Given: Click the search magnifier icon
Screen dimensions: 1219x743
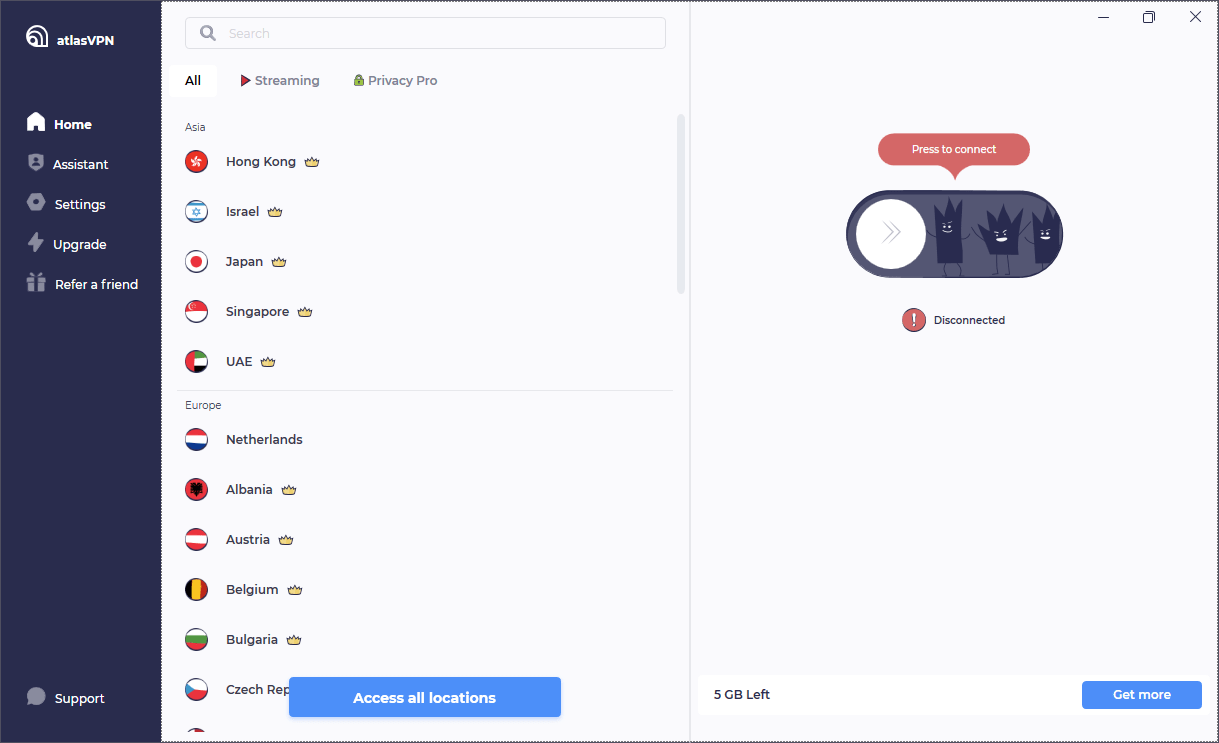Looking at the screenshot, I should pyautogui.click(x=208, y=33).
